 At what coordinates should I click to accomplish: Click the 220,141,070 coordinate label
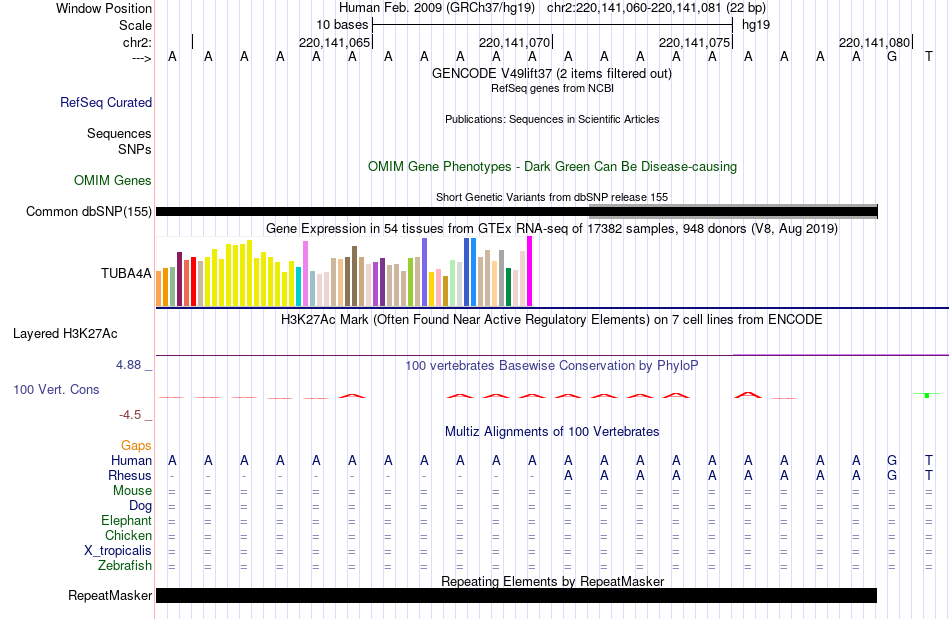(514, 42)
